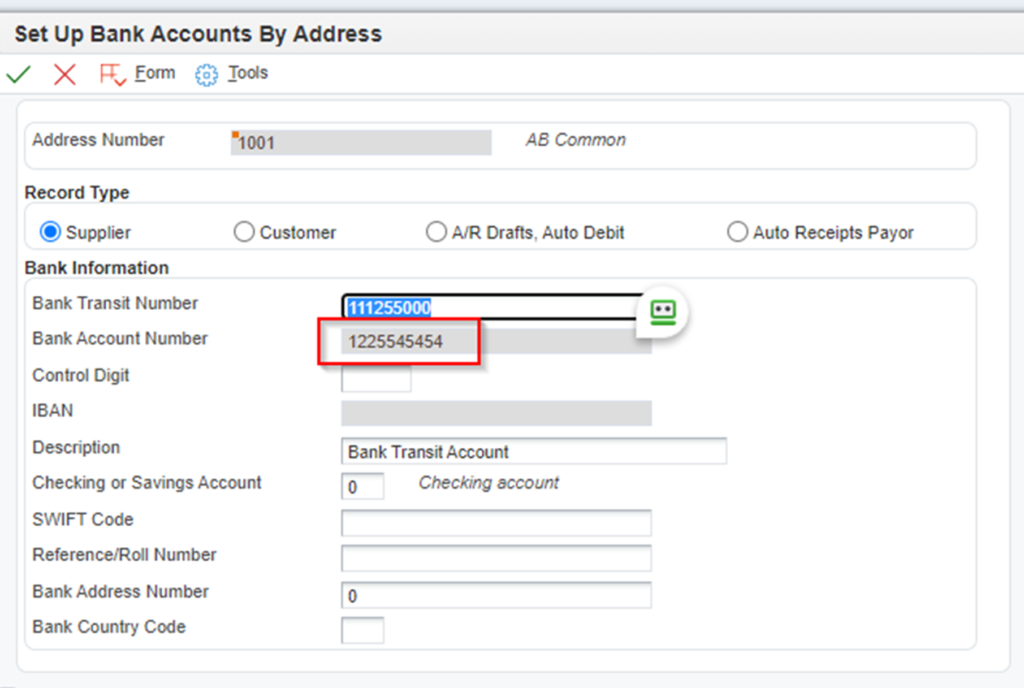Click the Bank Account Number value 1225545454

(398, 341)
